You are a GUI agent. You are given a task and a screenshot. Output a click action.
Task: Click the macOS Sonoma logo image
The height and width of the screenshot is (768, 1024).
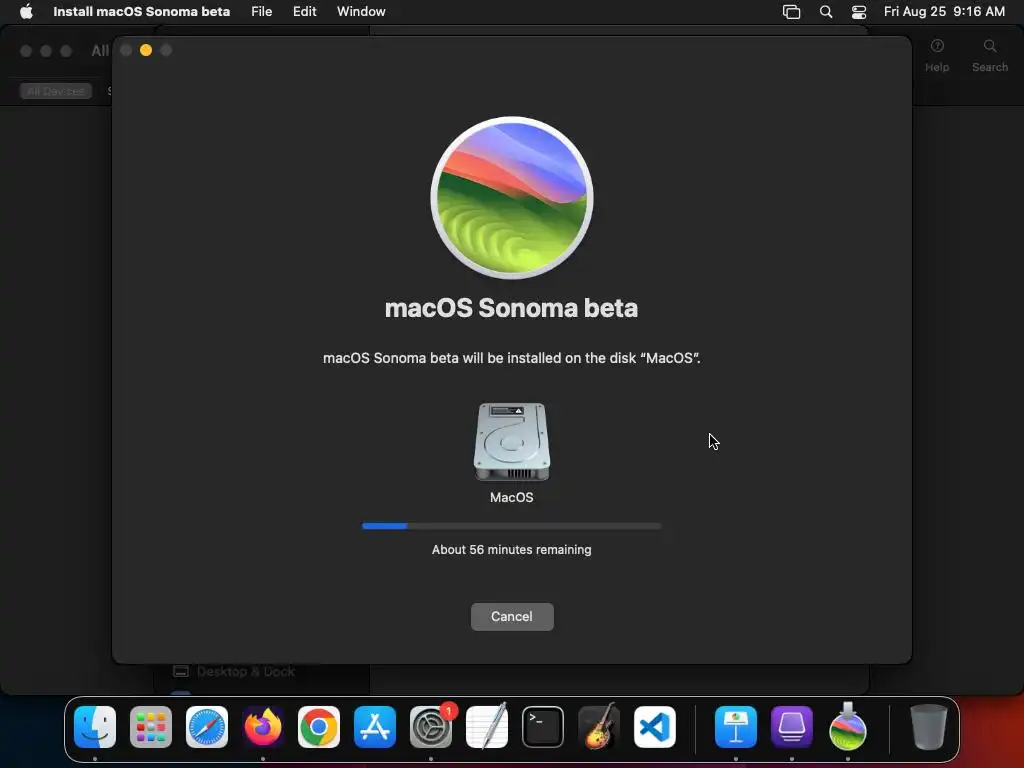[512, 198]
